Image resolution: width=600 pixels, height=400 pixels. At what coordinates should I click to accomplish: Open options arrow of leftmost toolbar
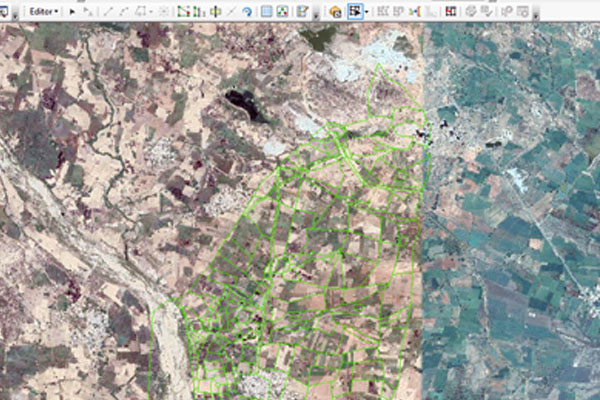tap(15, 15)
